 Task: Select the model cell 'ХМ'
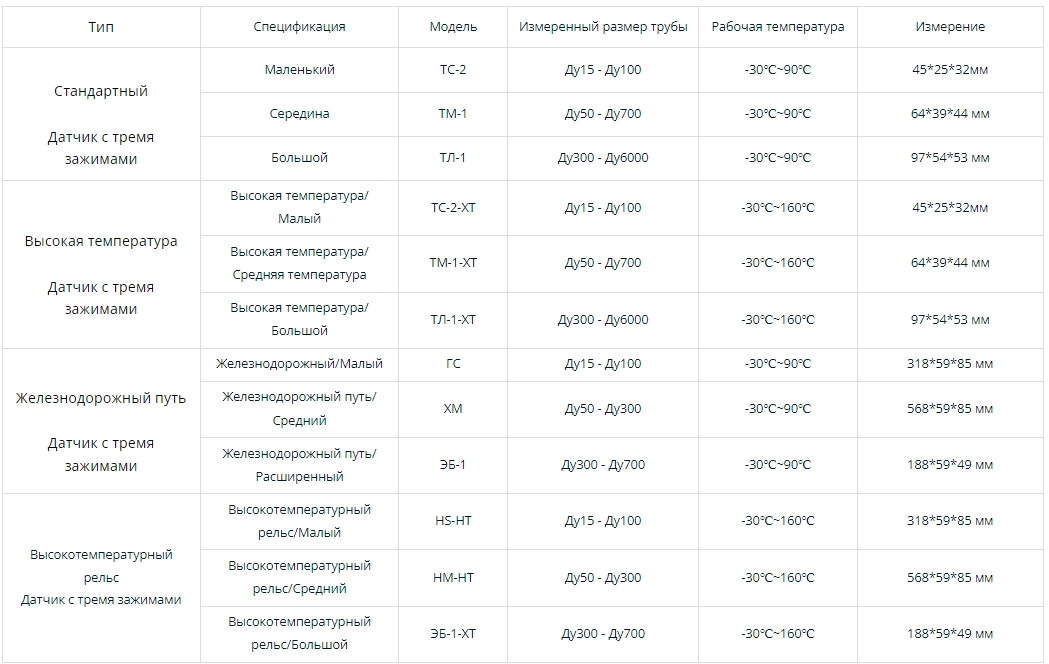tap(453, 409)
